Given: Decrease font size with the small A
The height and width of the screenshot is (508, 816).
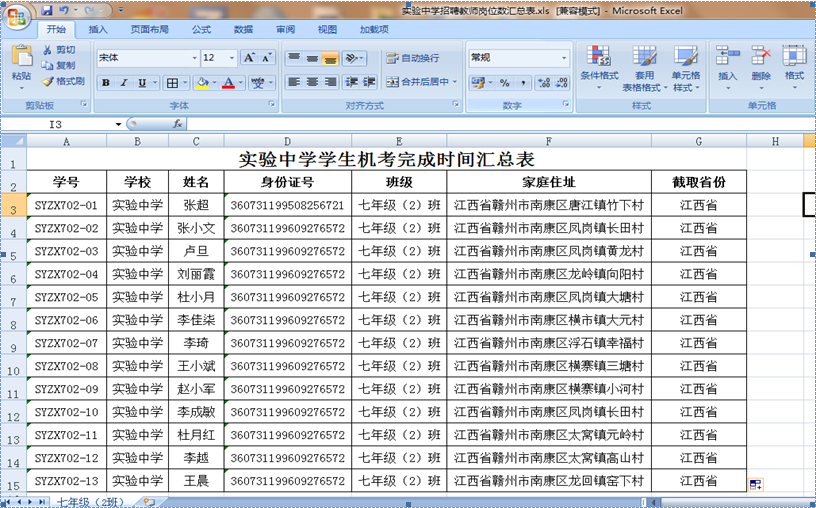Looking at the screenshot, I should coord(266,58).
